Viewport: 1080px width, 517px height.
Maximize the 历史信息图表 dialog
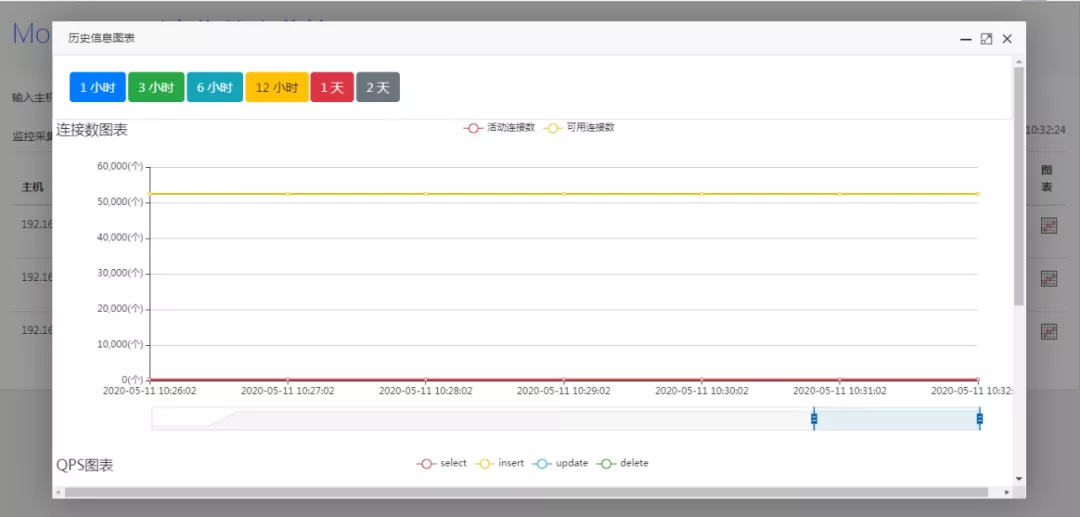click(986, 39)
